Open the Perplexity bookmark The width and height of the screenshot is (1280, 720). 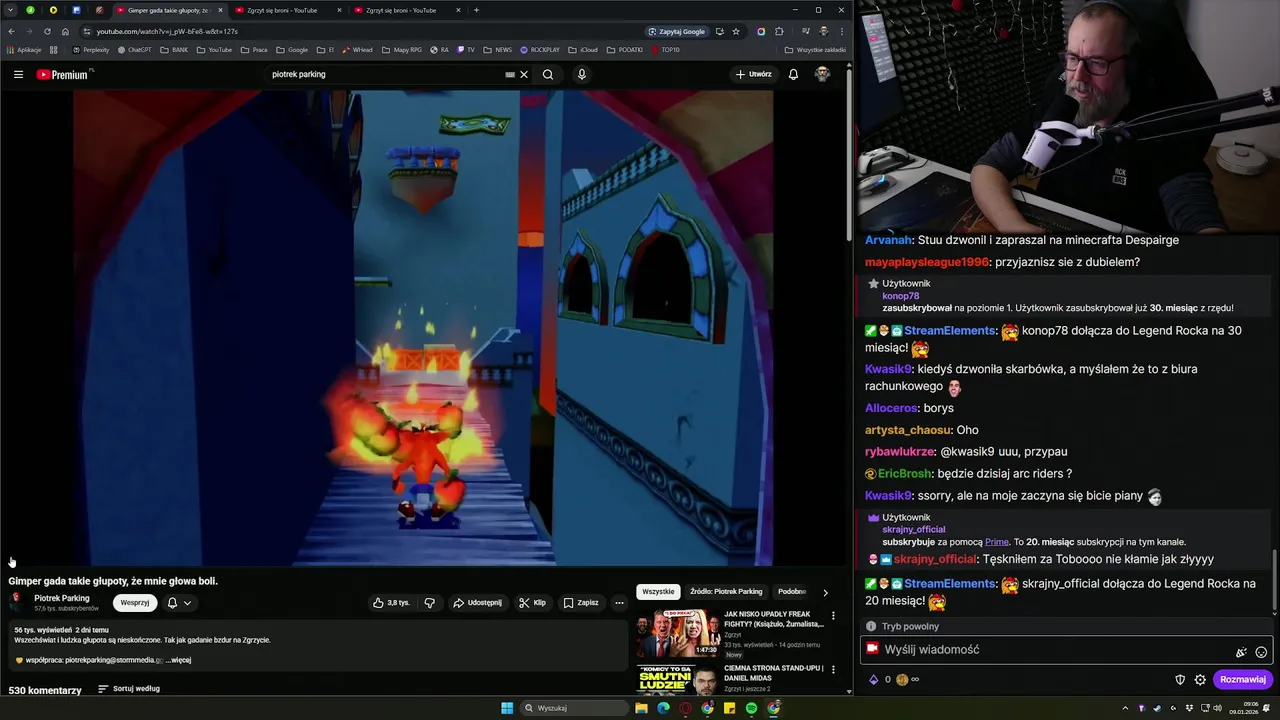point(91,49)
